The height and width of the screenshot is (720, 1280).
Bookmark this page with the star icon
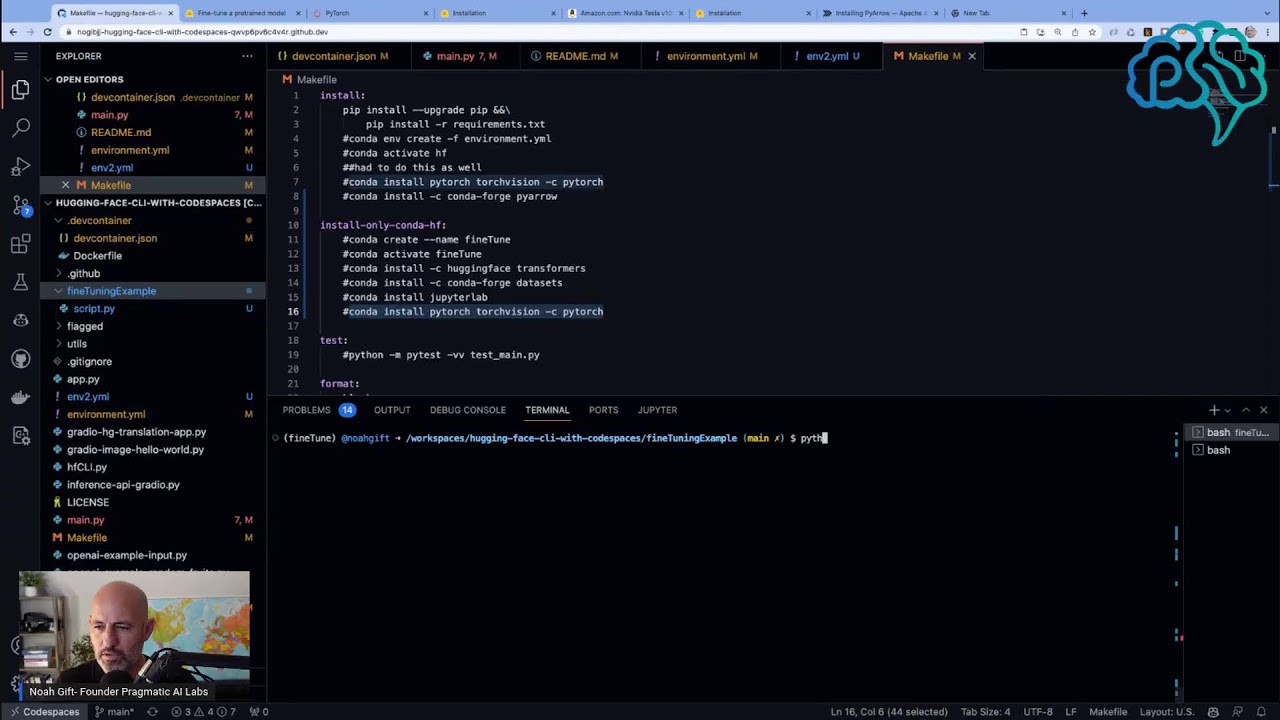(x=1092, y=32)
